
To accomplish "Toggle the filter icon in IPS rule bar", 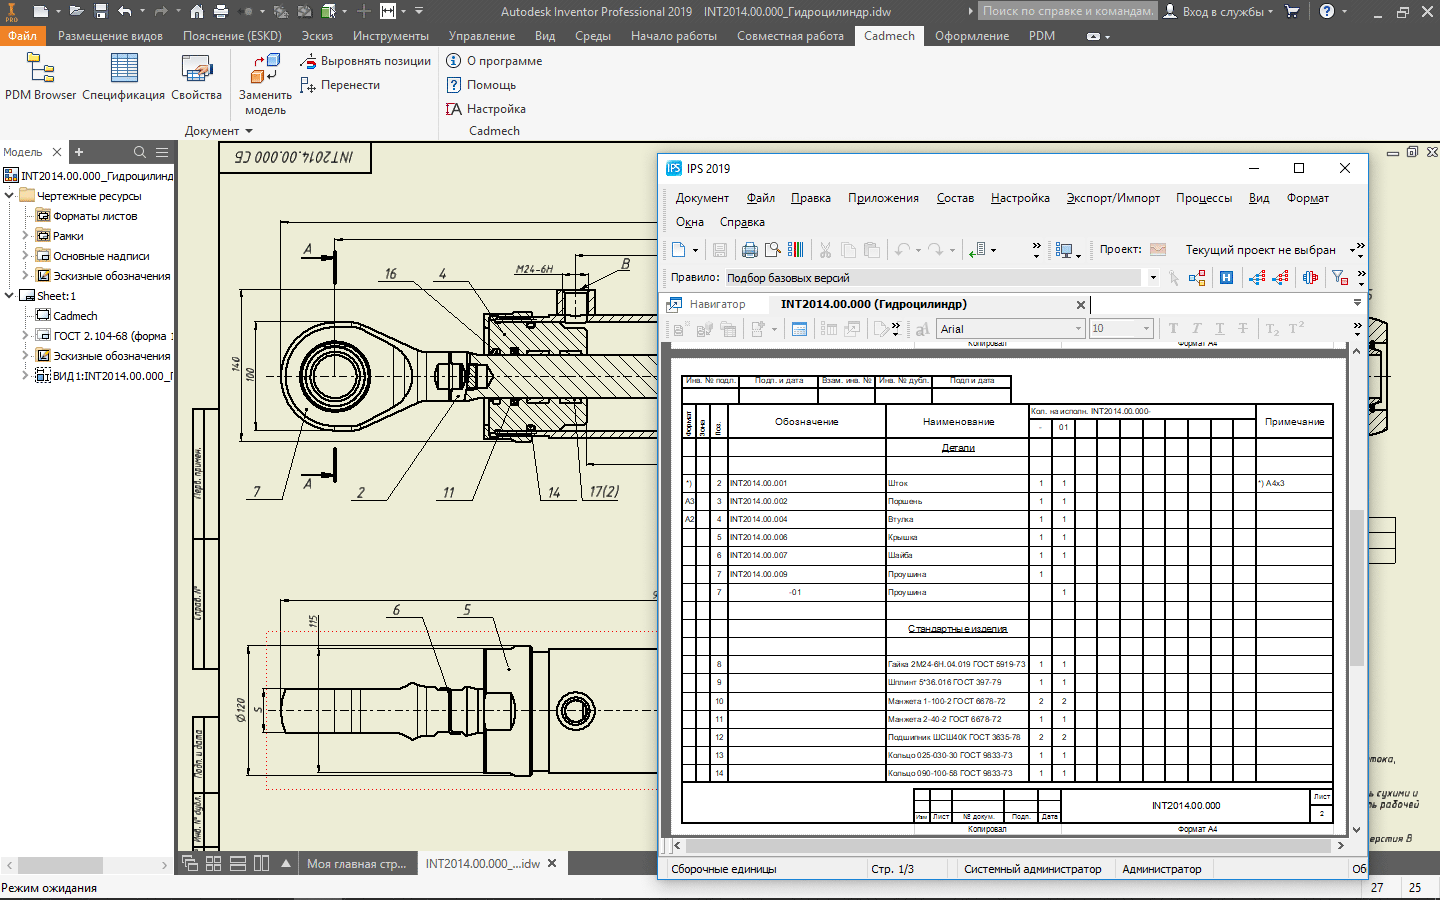I will (1339, 278).
